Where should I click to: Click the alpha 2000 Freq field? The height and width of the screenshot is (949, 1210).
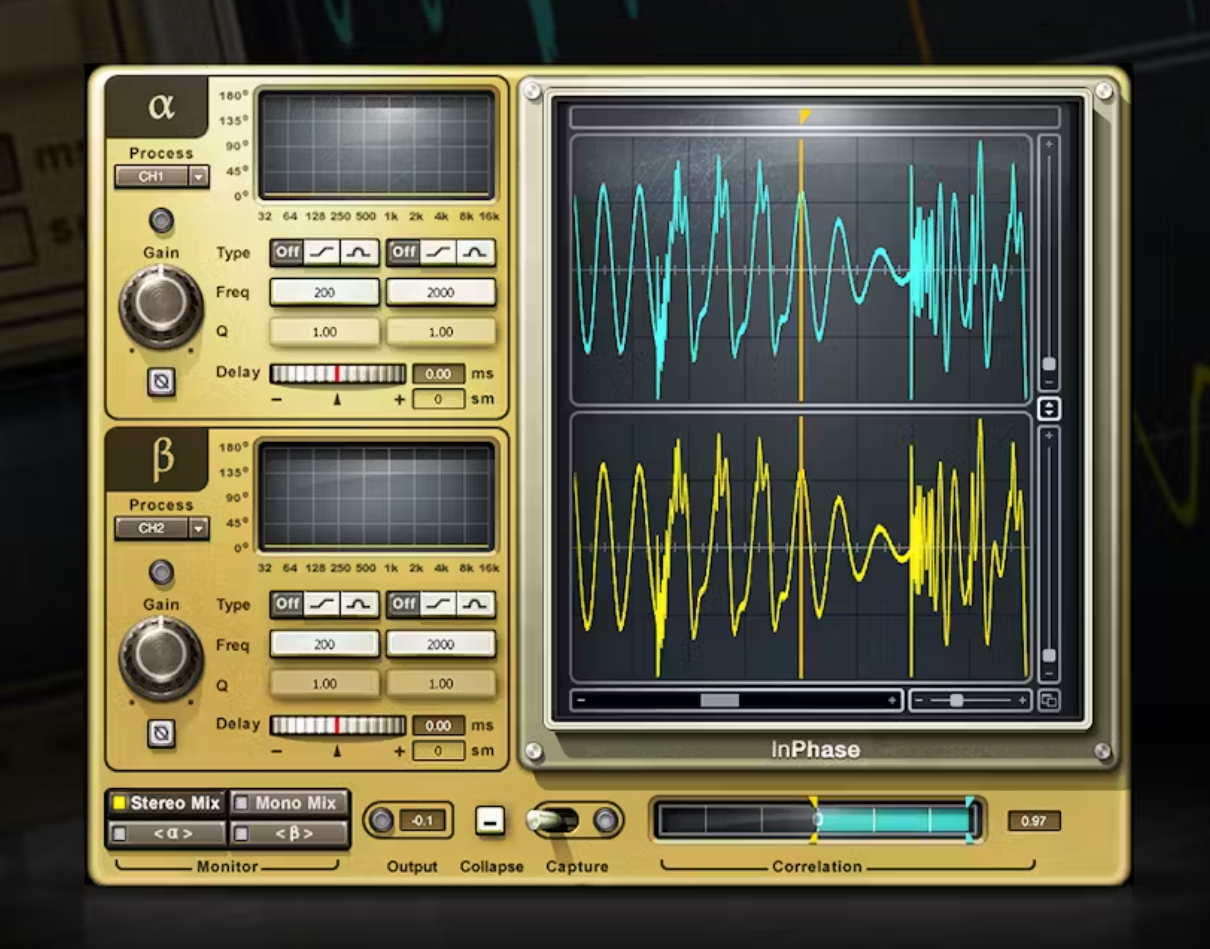(x=440, y=292)
